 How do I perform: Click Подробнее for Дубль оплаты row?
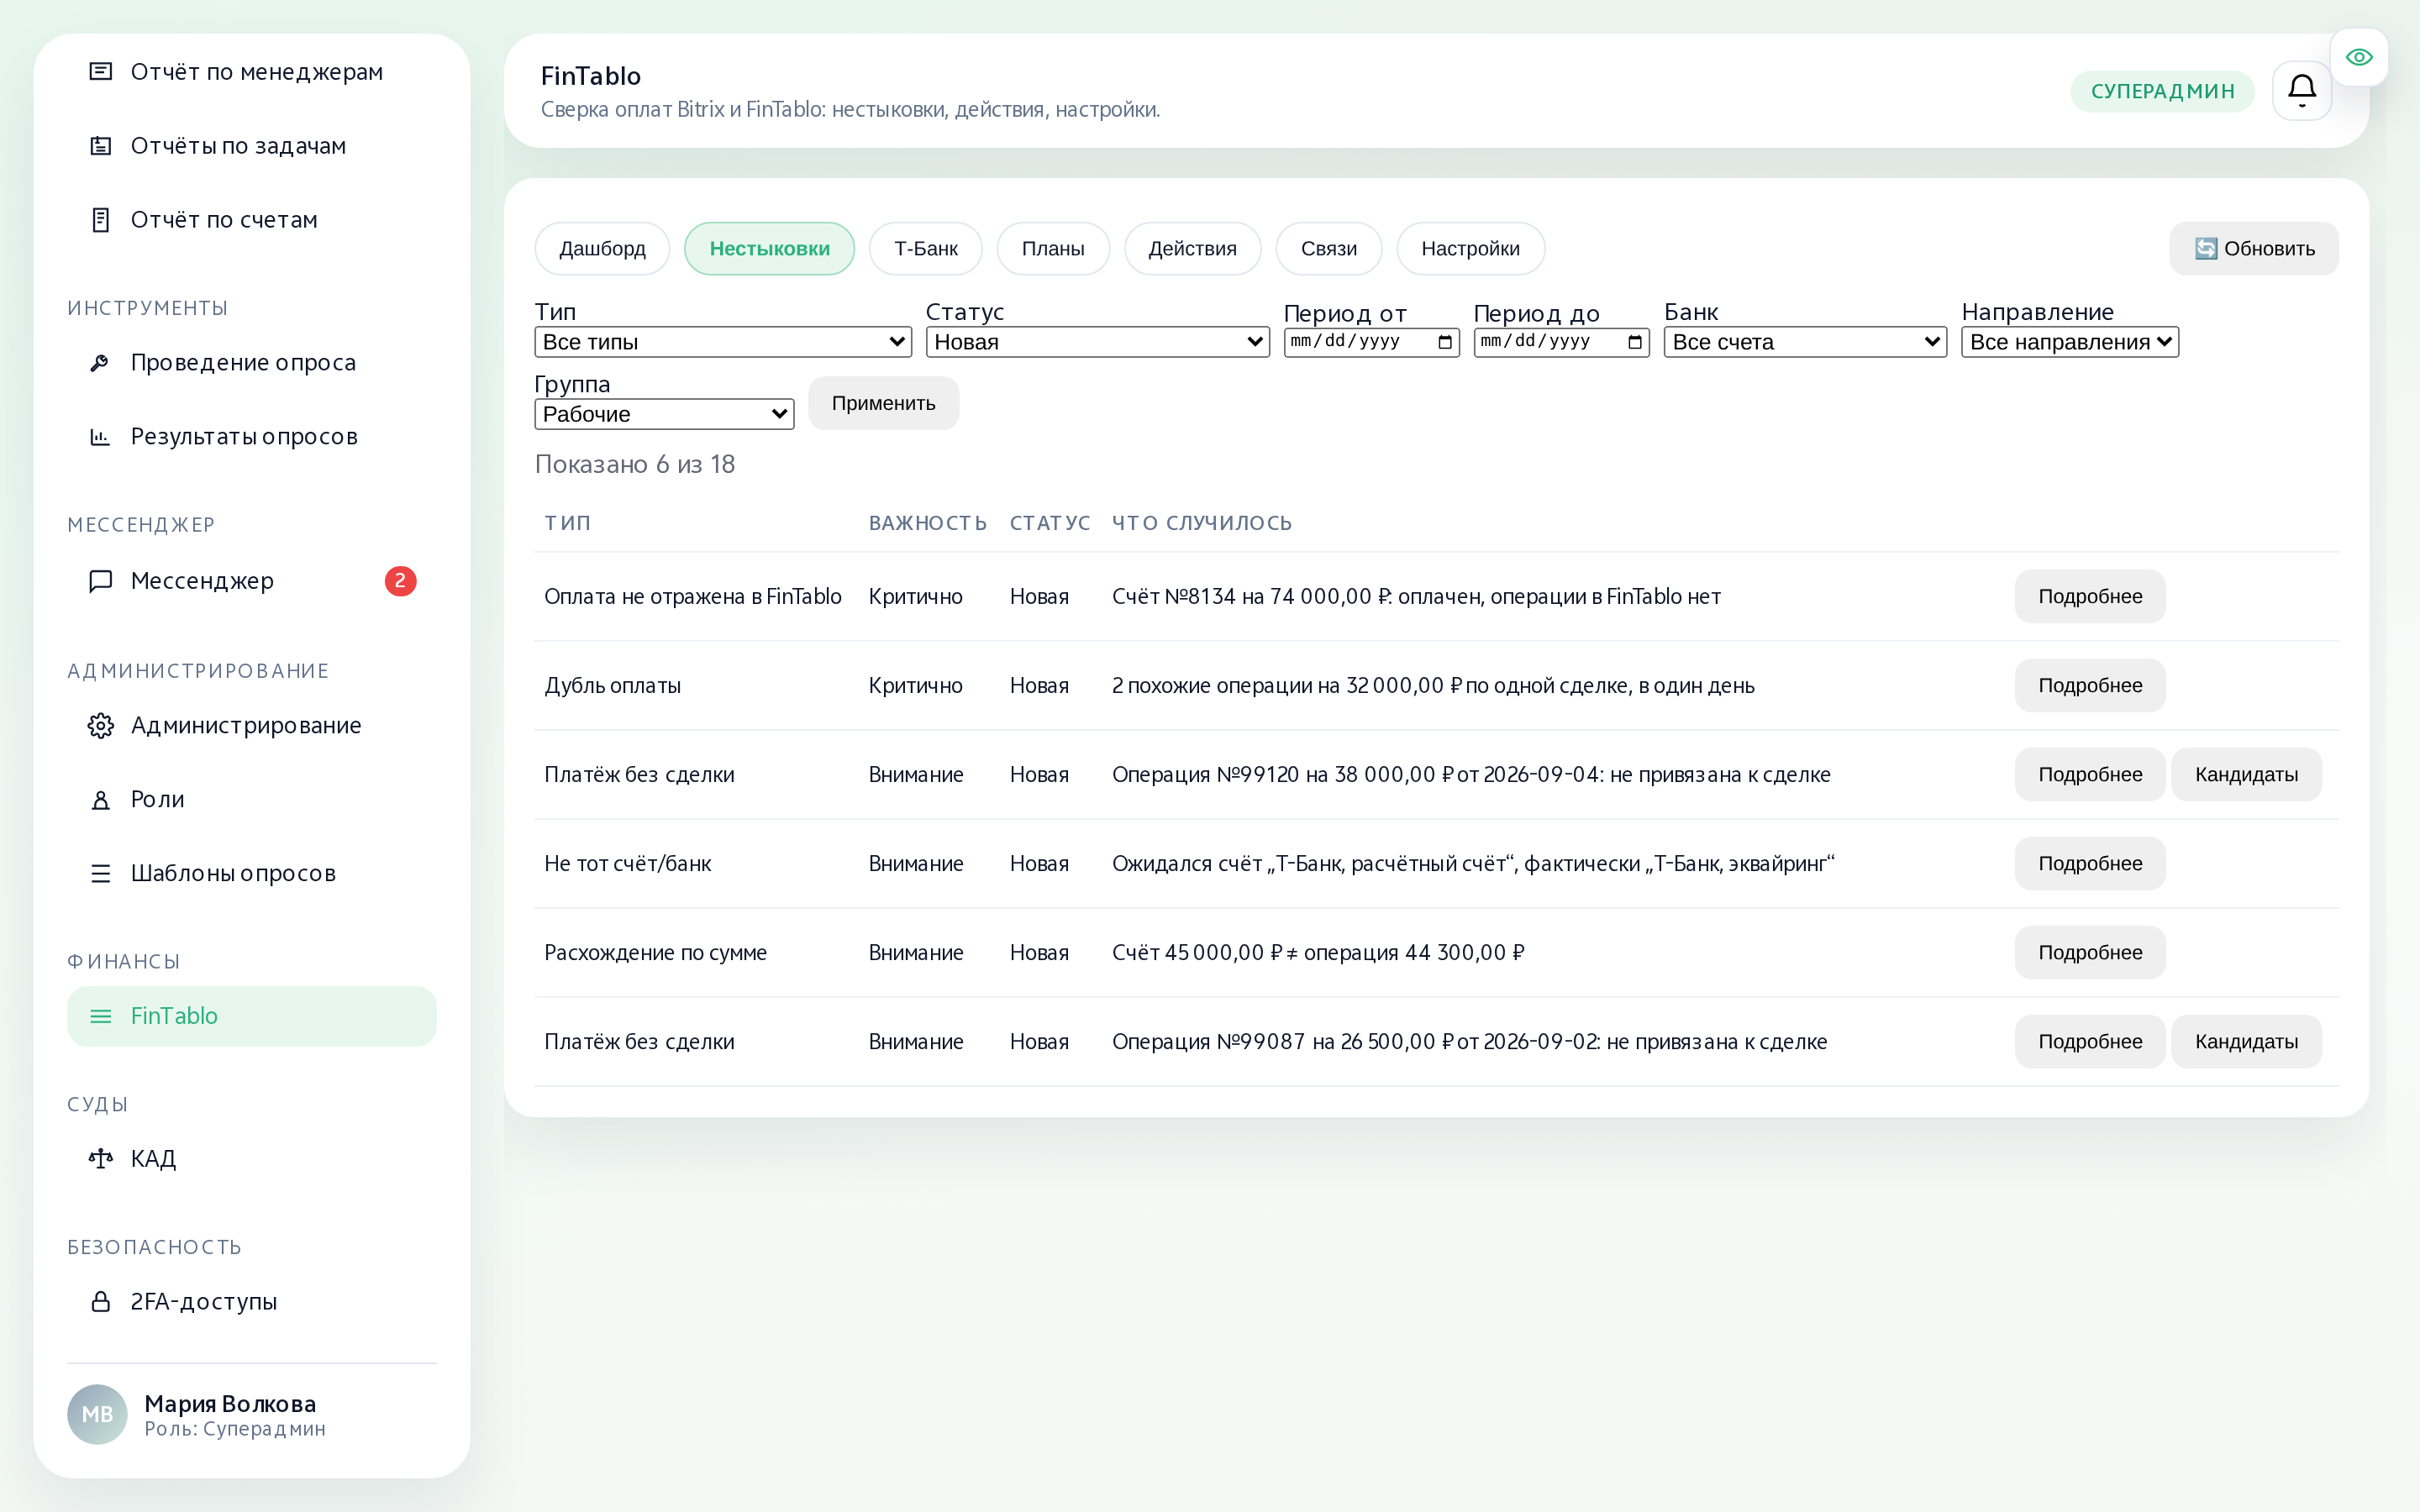pyautogui.click(x=2090, y=685)
